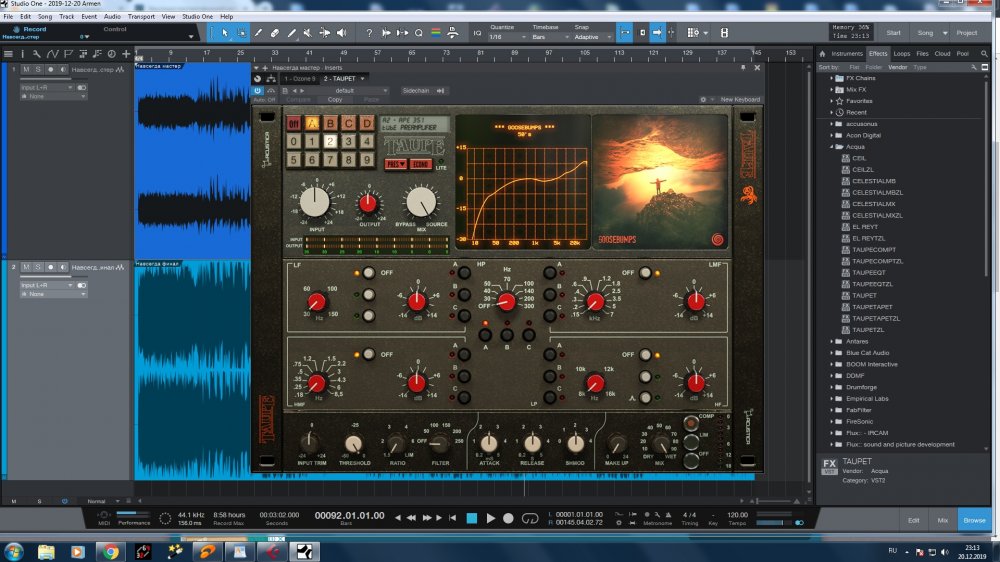Arm record on track 2
Screen dimensions: 1000x562
[x=50, y=267]
